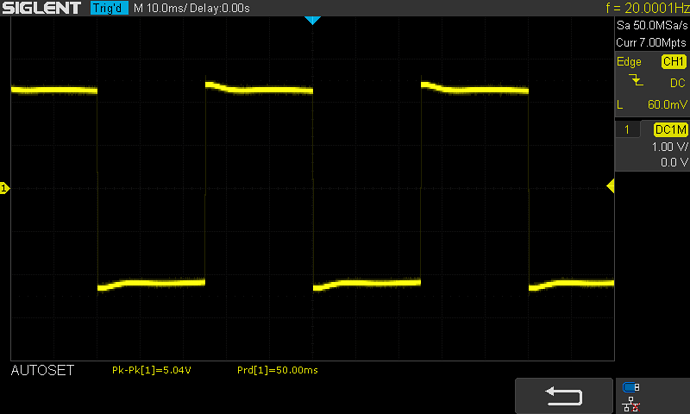
Task: Click the 60.0mV trigger level value
Action: coord(665,104)
